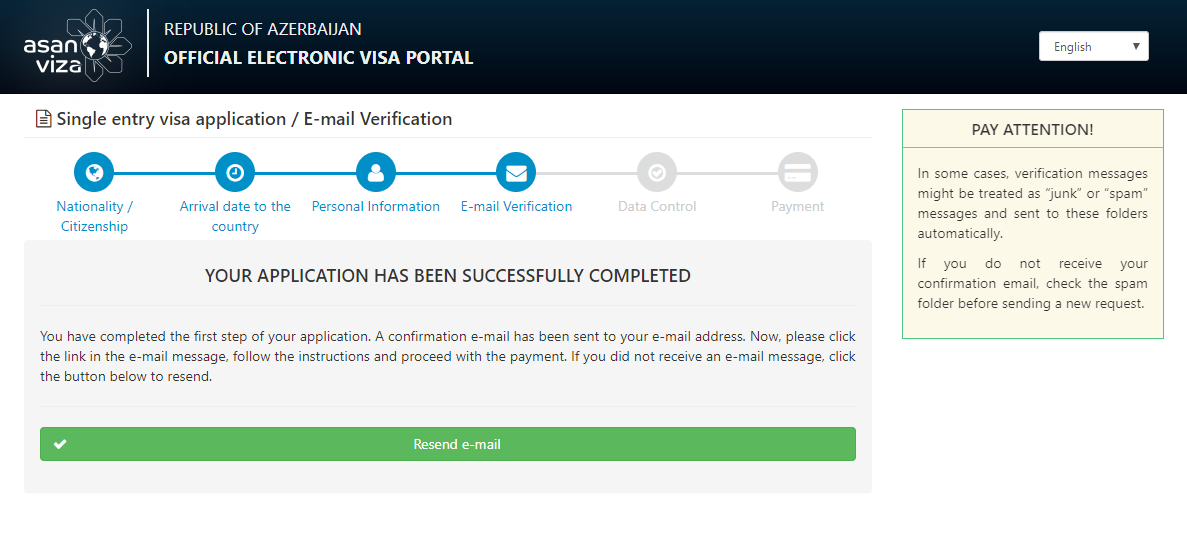Select the Personal Information person icon
Screen dimensions: 1187x546
(x=375, y=173)
